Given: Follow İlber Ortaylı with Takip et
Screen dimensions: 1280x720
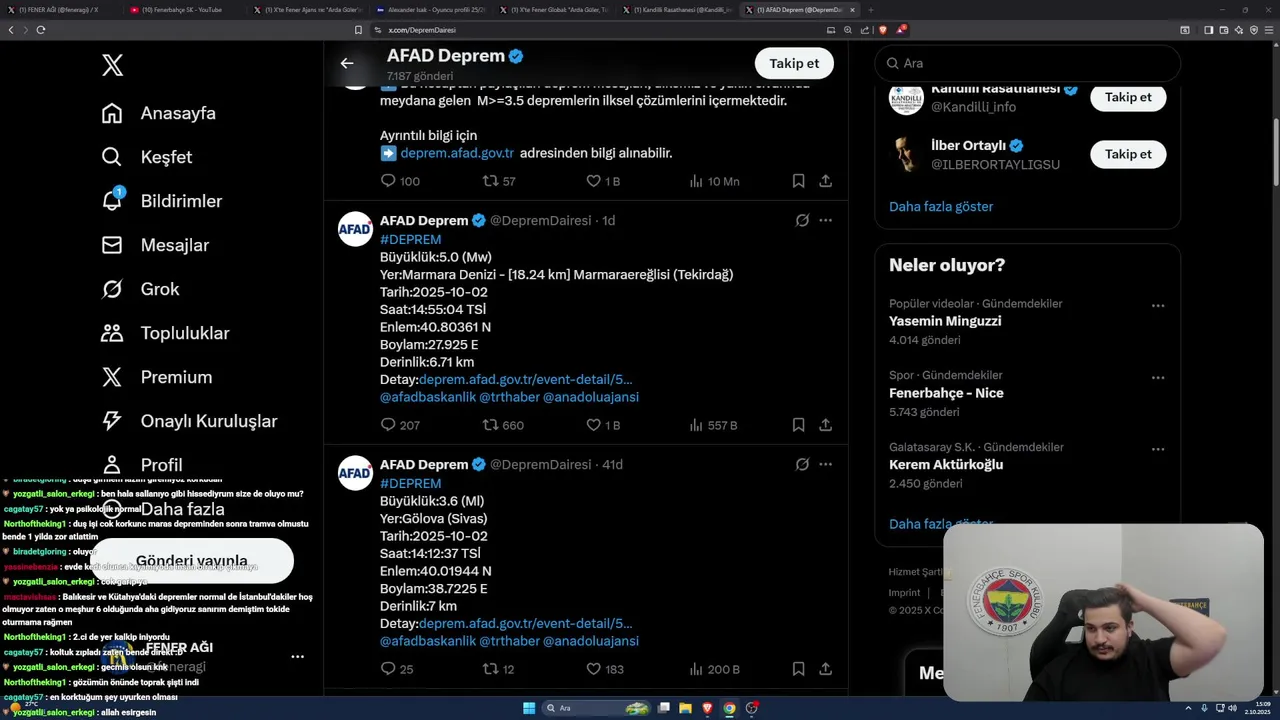Looking at the screenshot, I should point(1128,154).
